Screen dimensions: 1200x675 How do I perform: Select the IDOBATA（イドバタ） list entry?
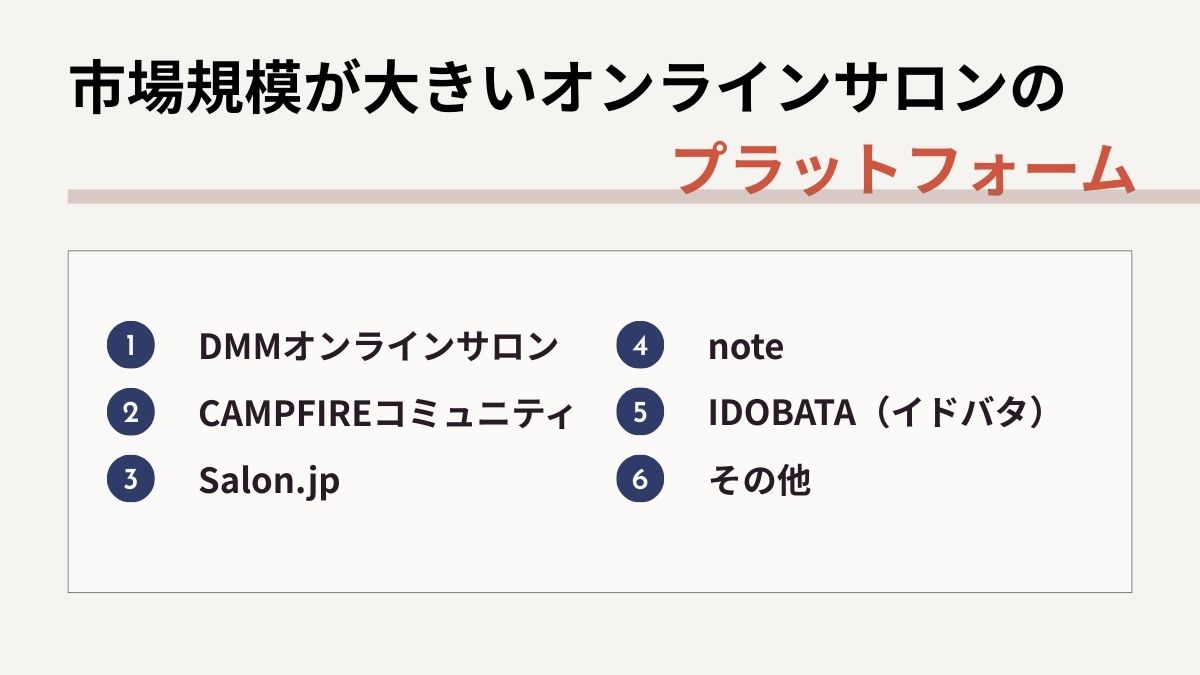(x=879, y=414)
